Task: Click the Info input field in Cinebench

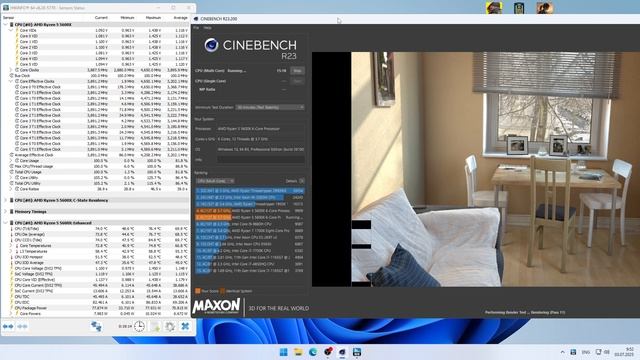Action: (261, 160)
